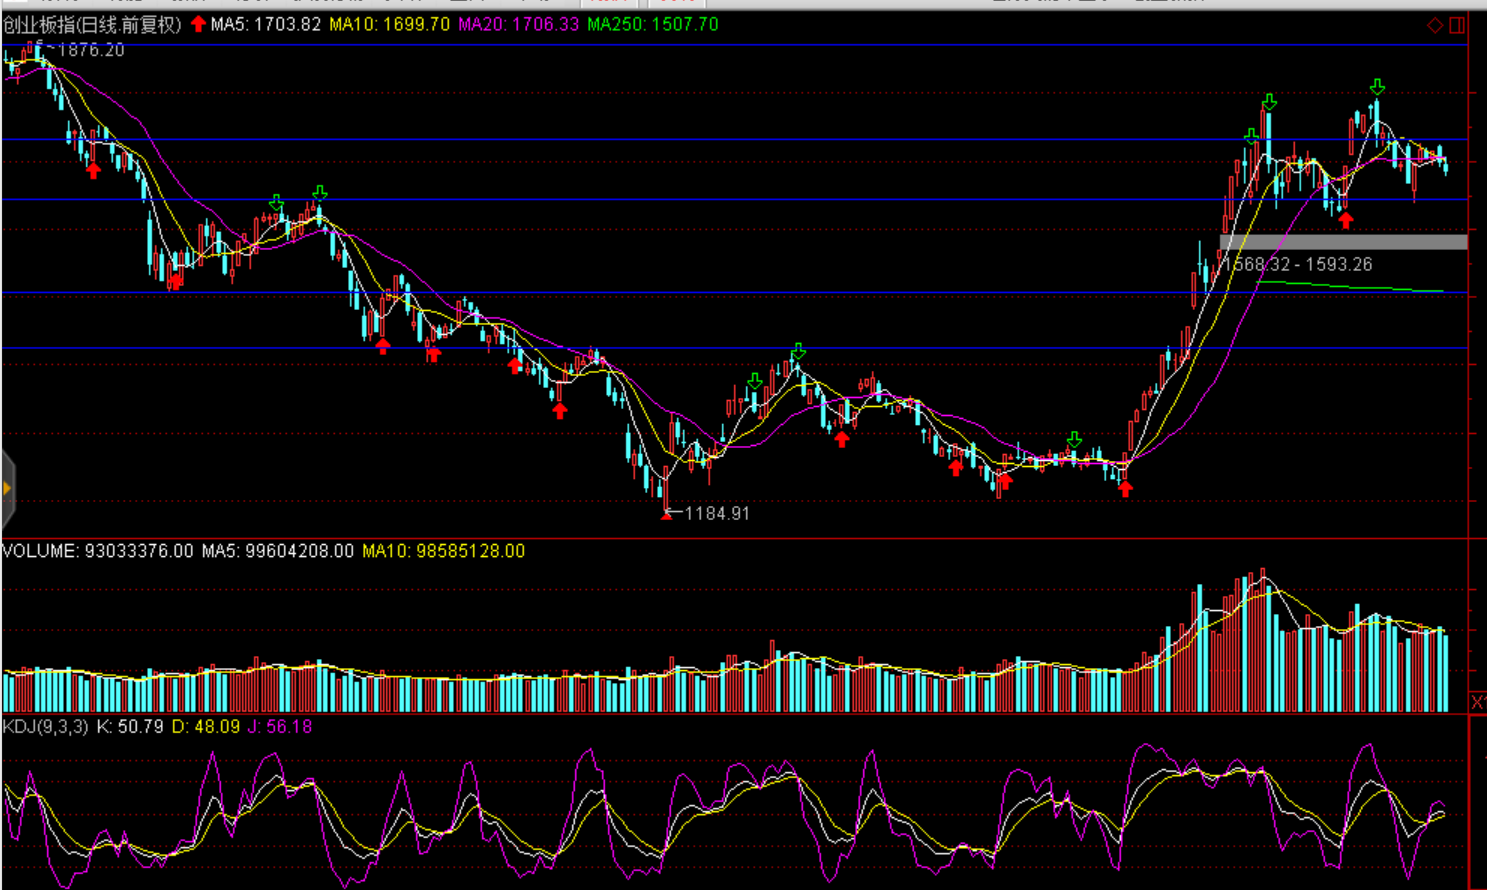Click the rightmost red up signal arrow
Screen dimensions: 1487x890
pos(1346,220)
